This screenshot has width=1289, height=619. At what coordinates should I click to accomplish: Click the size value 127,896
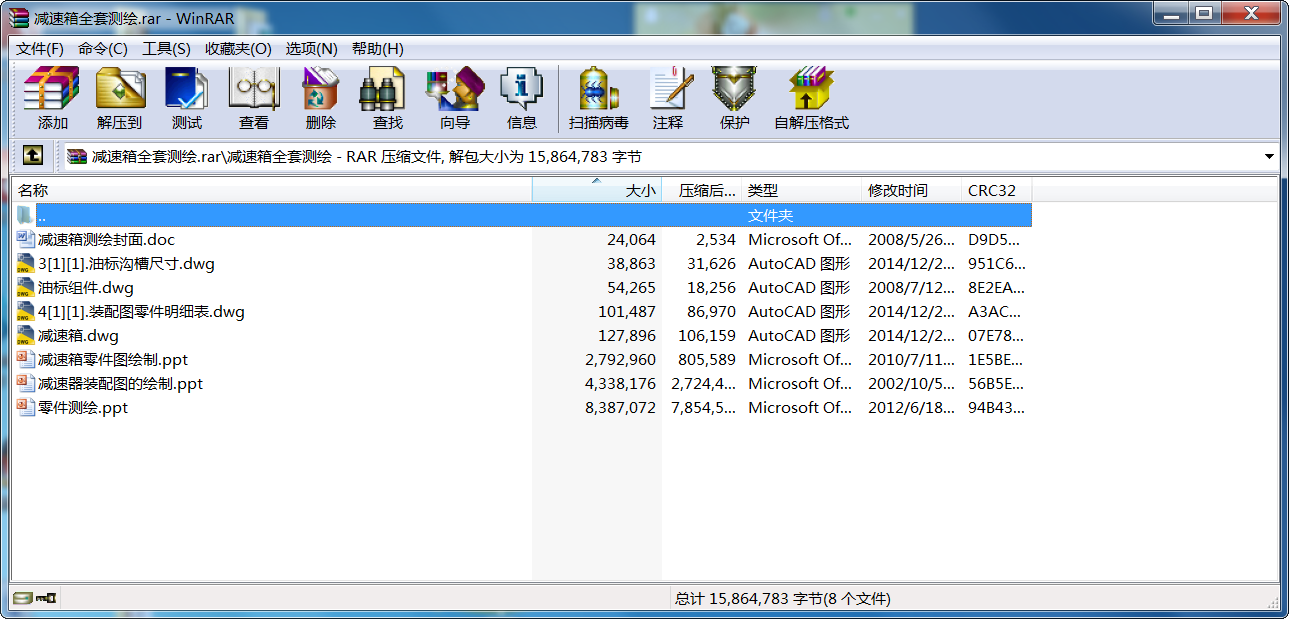[627, 335]
